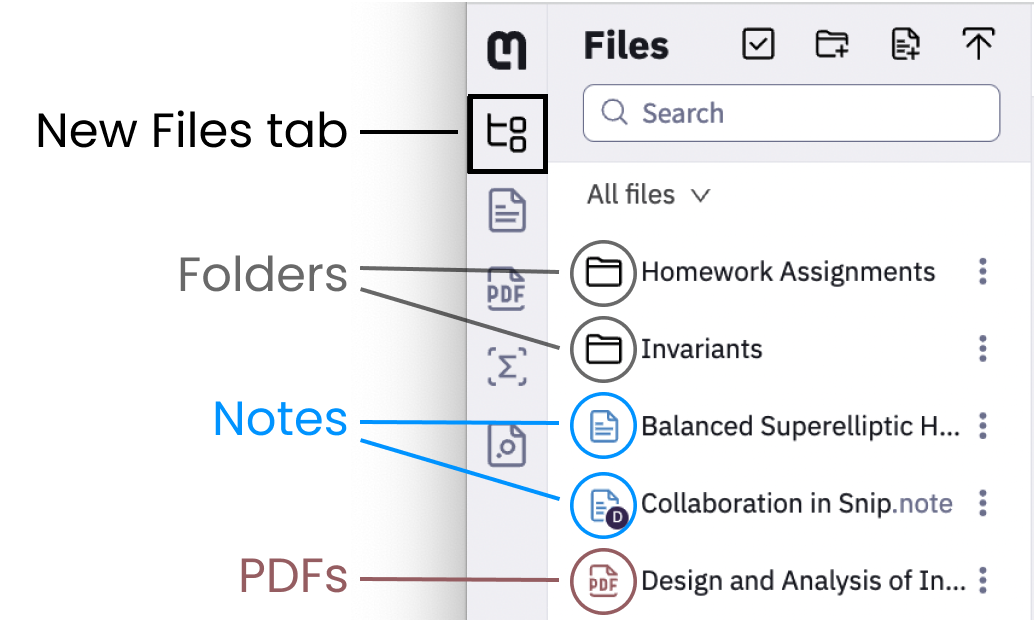Expand the All files dropdown

648,195
